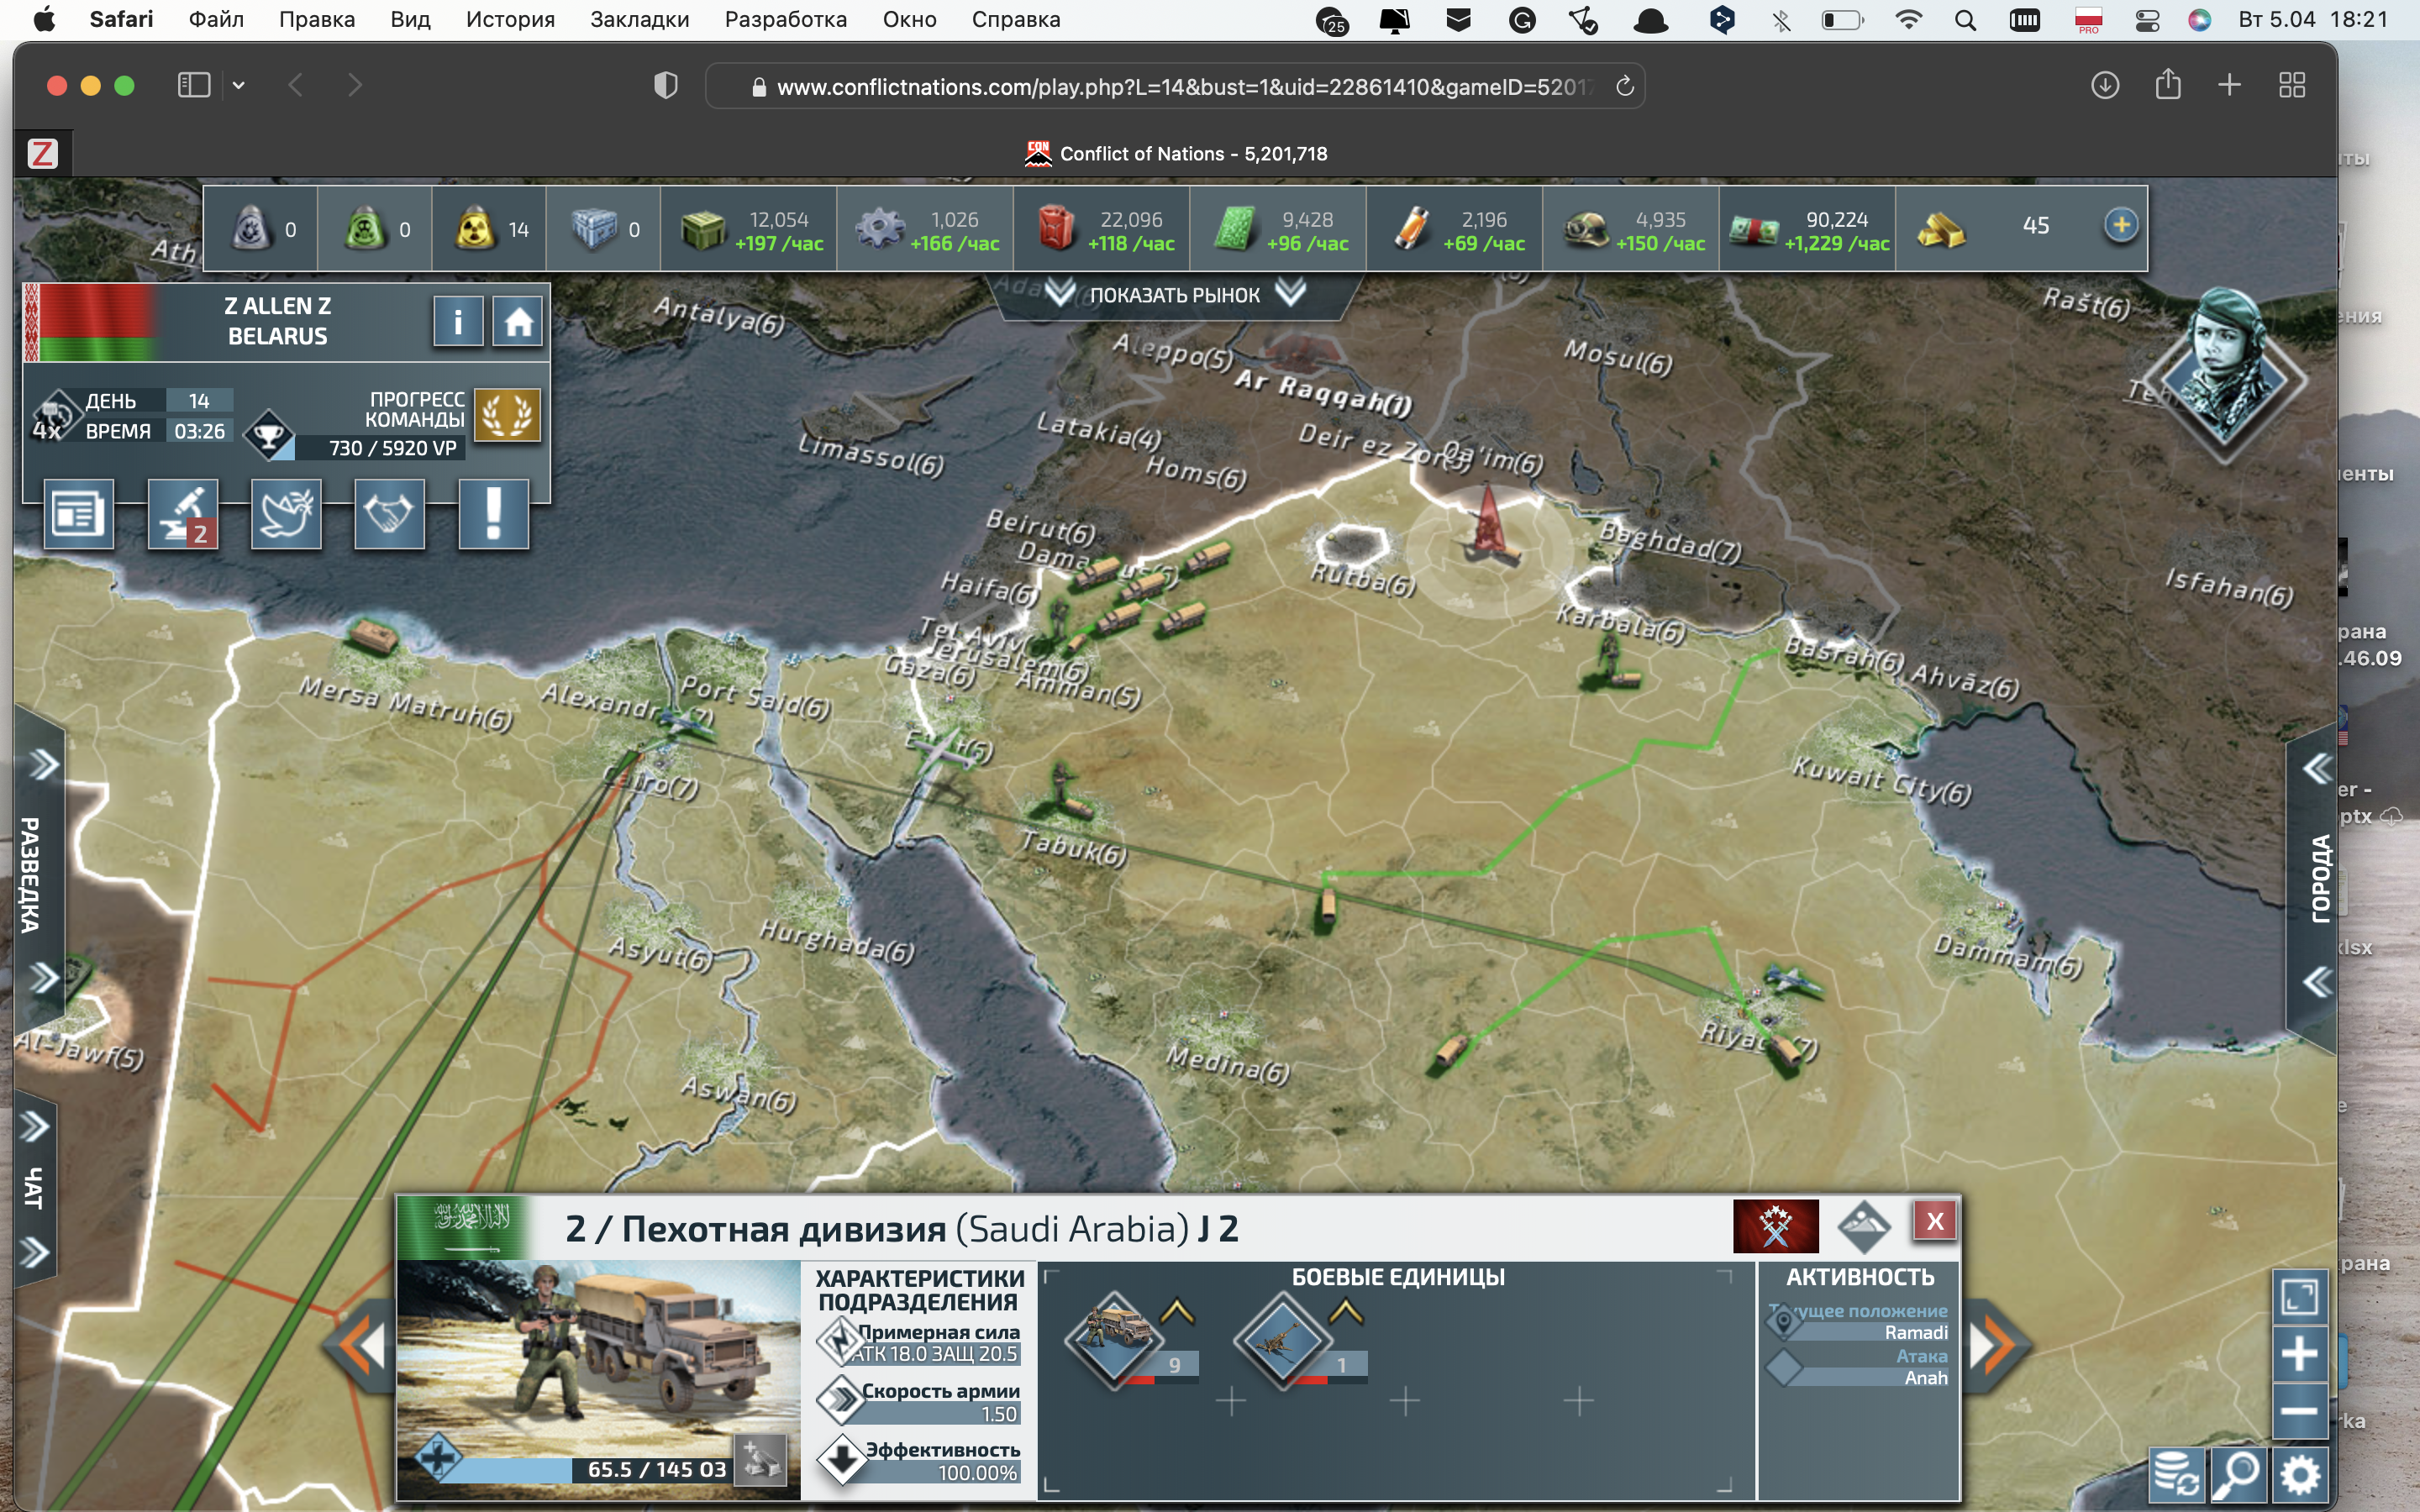Expand the Показать рынок market panel
This screenshot has width=2420, height=1512.
pyautogui.click(x=1174, y=295)
